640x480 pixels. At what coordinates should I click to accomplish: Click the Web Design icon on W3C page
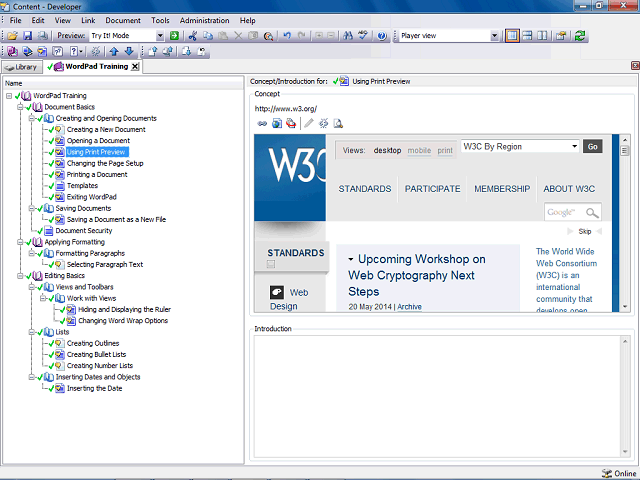click(277, 292)
